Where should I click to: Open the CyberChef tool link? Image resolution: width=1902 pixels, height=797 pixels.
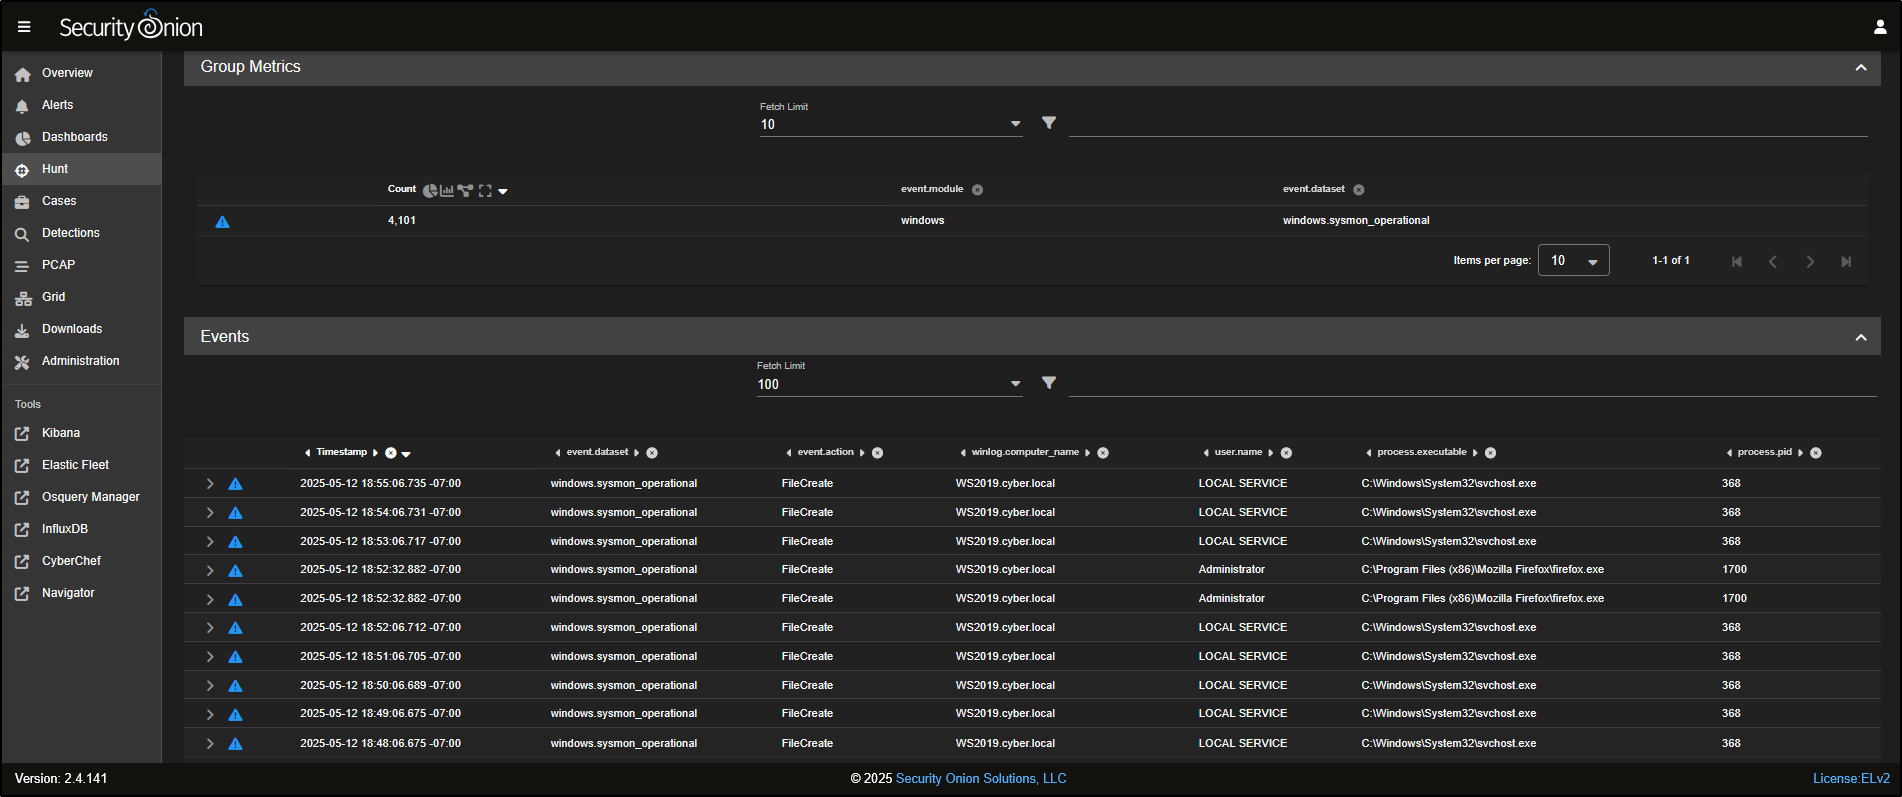tap(71, 561)
